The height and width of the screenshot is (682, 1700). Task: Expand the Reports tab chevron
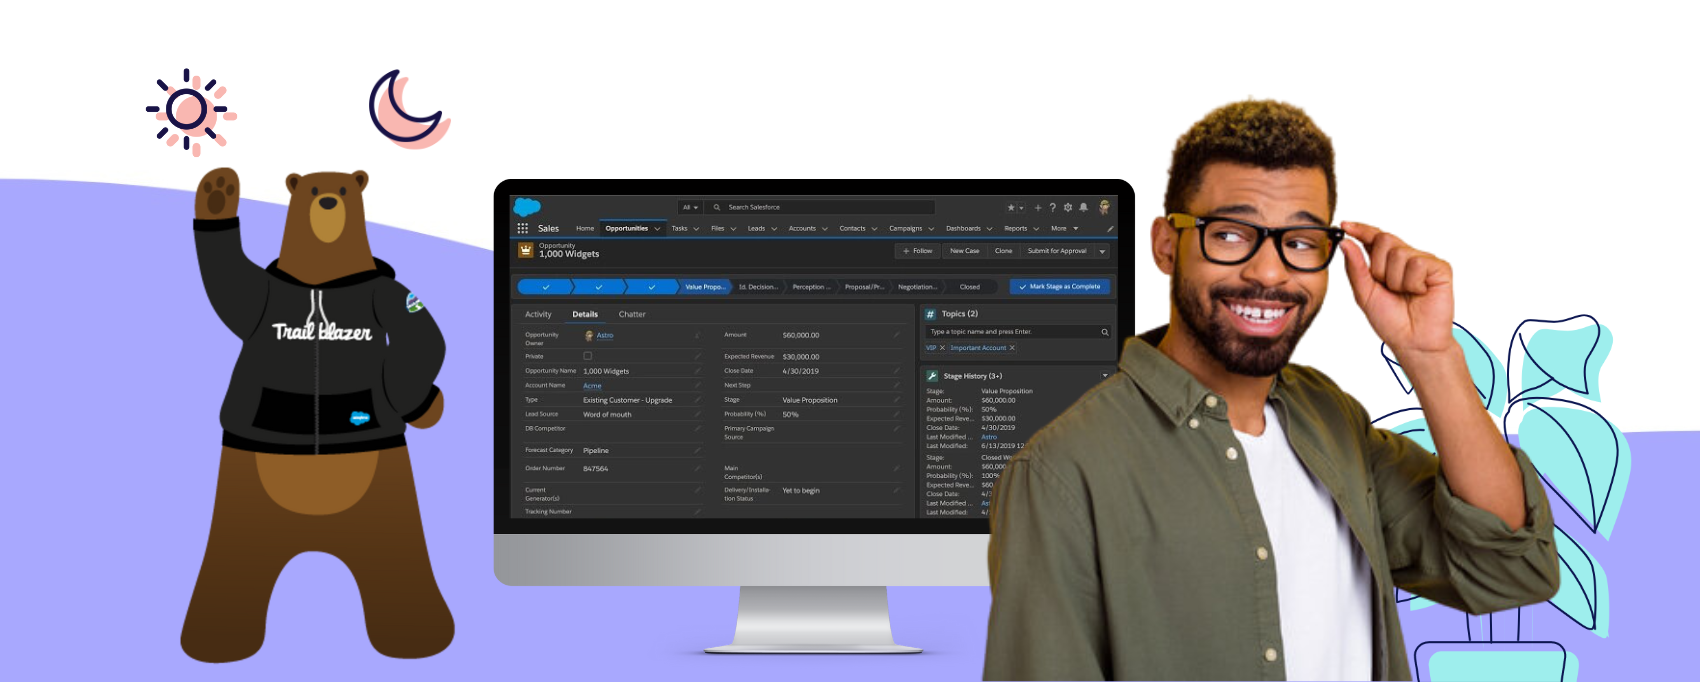1036,229
